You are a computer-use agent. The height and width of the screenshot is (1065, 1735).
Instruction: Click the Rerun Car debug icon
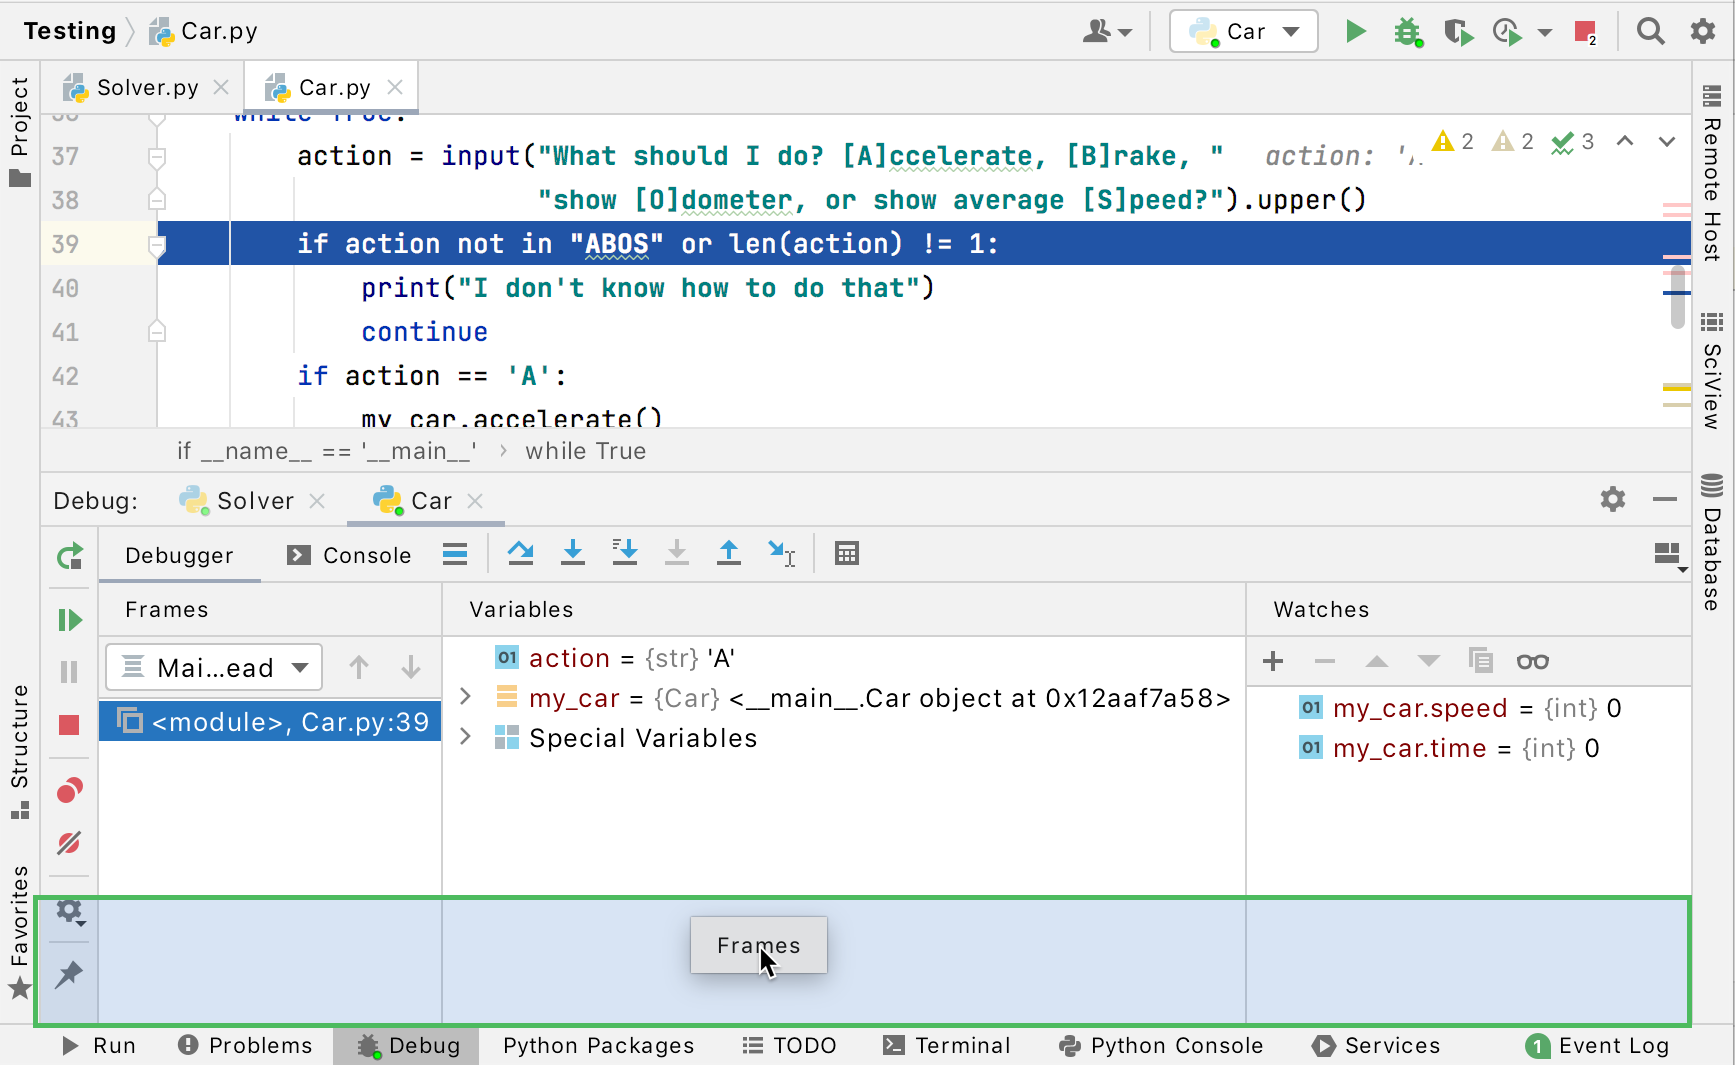[69, 557]
